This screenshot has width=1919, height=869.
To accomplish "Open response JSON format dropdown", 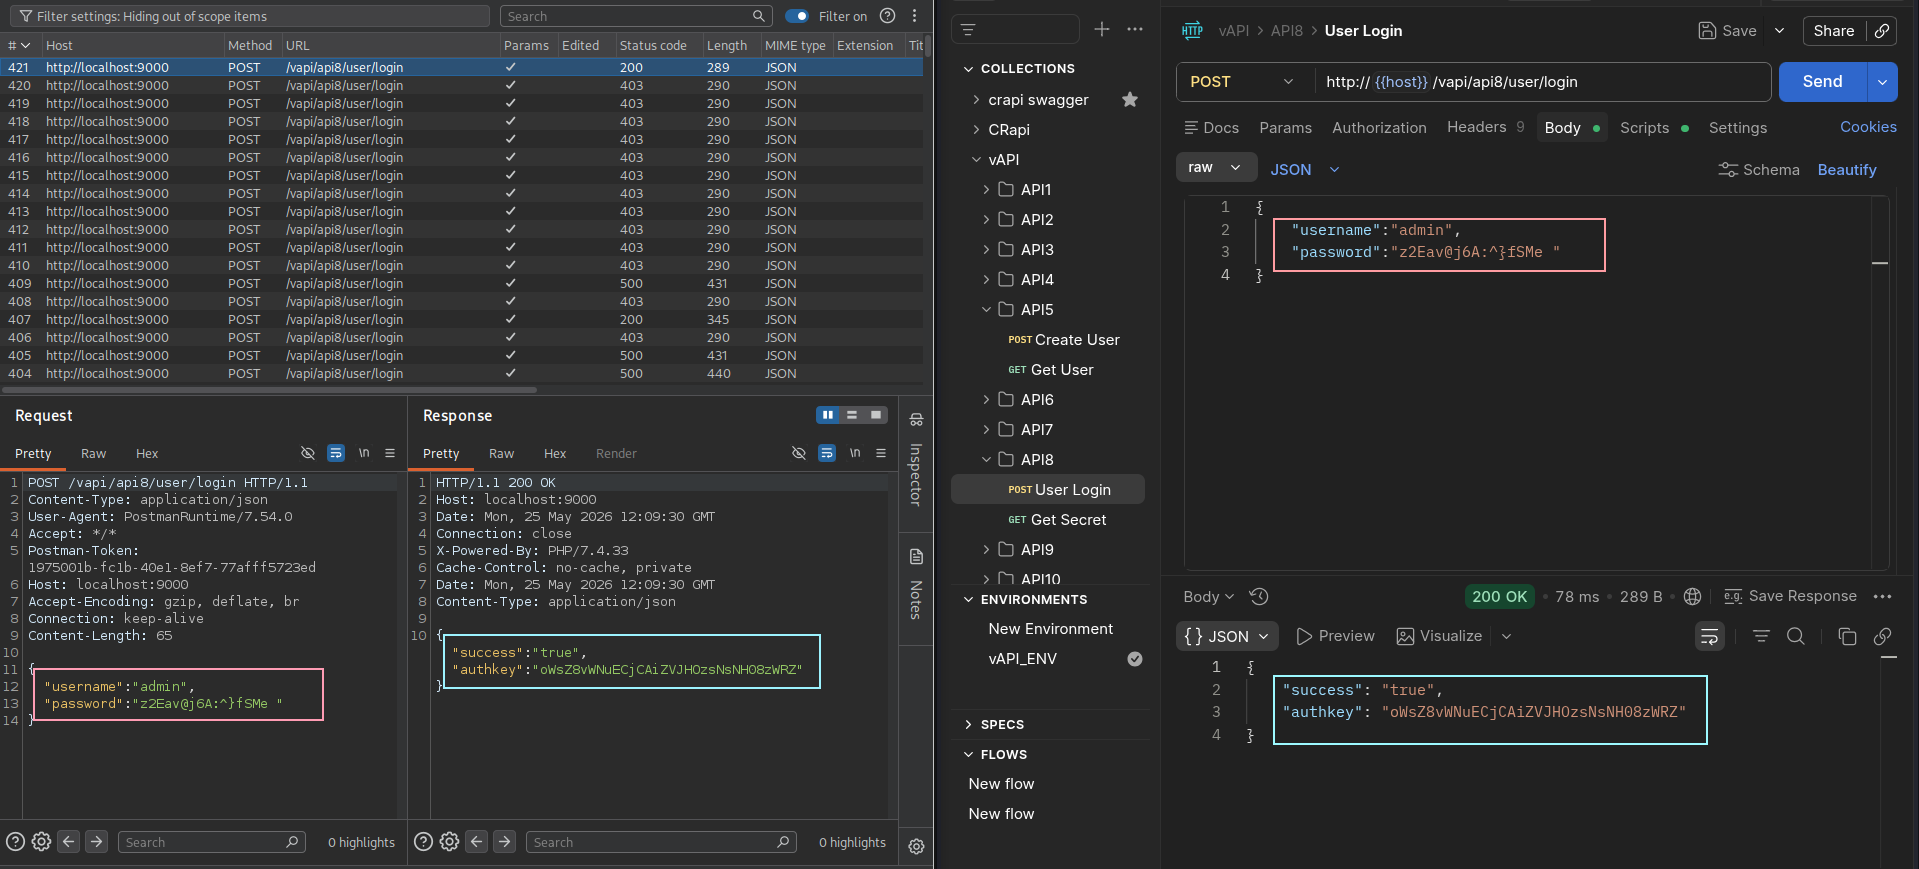I will 1227,636.
